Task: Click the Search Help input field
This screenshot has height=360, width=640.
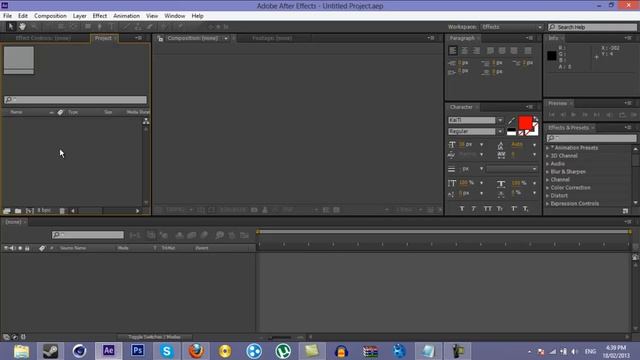Action: click(592, 27)
